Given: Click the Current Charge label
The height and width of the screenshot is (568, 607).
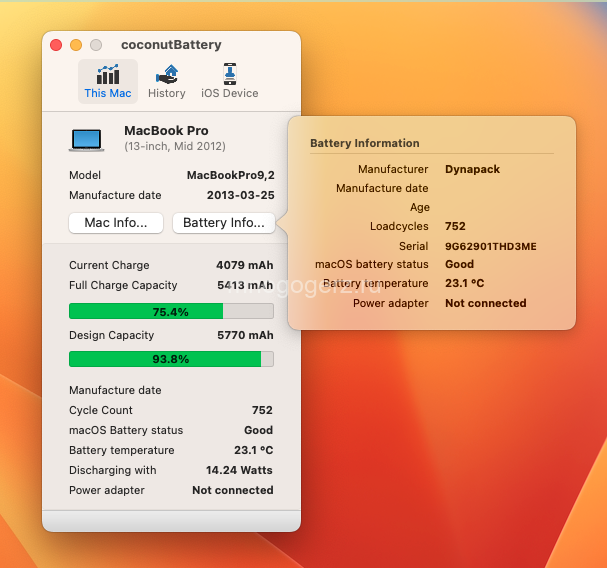Looking at the screenshot, I should pyautogui.click(x=109, y=265).
